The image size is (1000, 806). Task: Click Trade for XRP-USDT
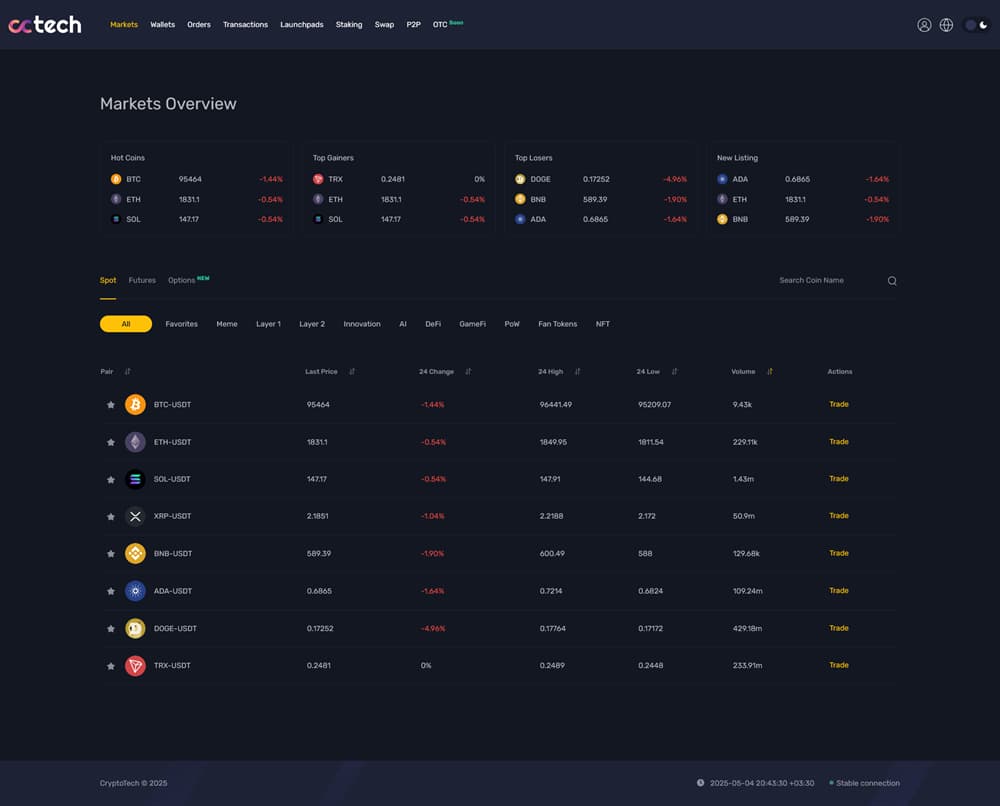(839, 516)
